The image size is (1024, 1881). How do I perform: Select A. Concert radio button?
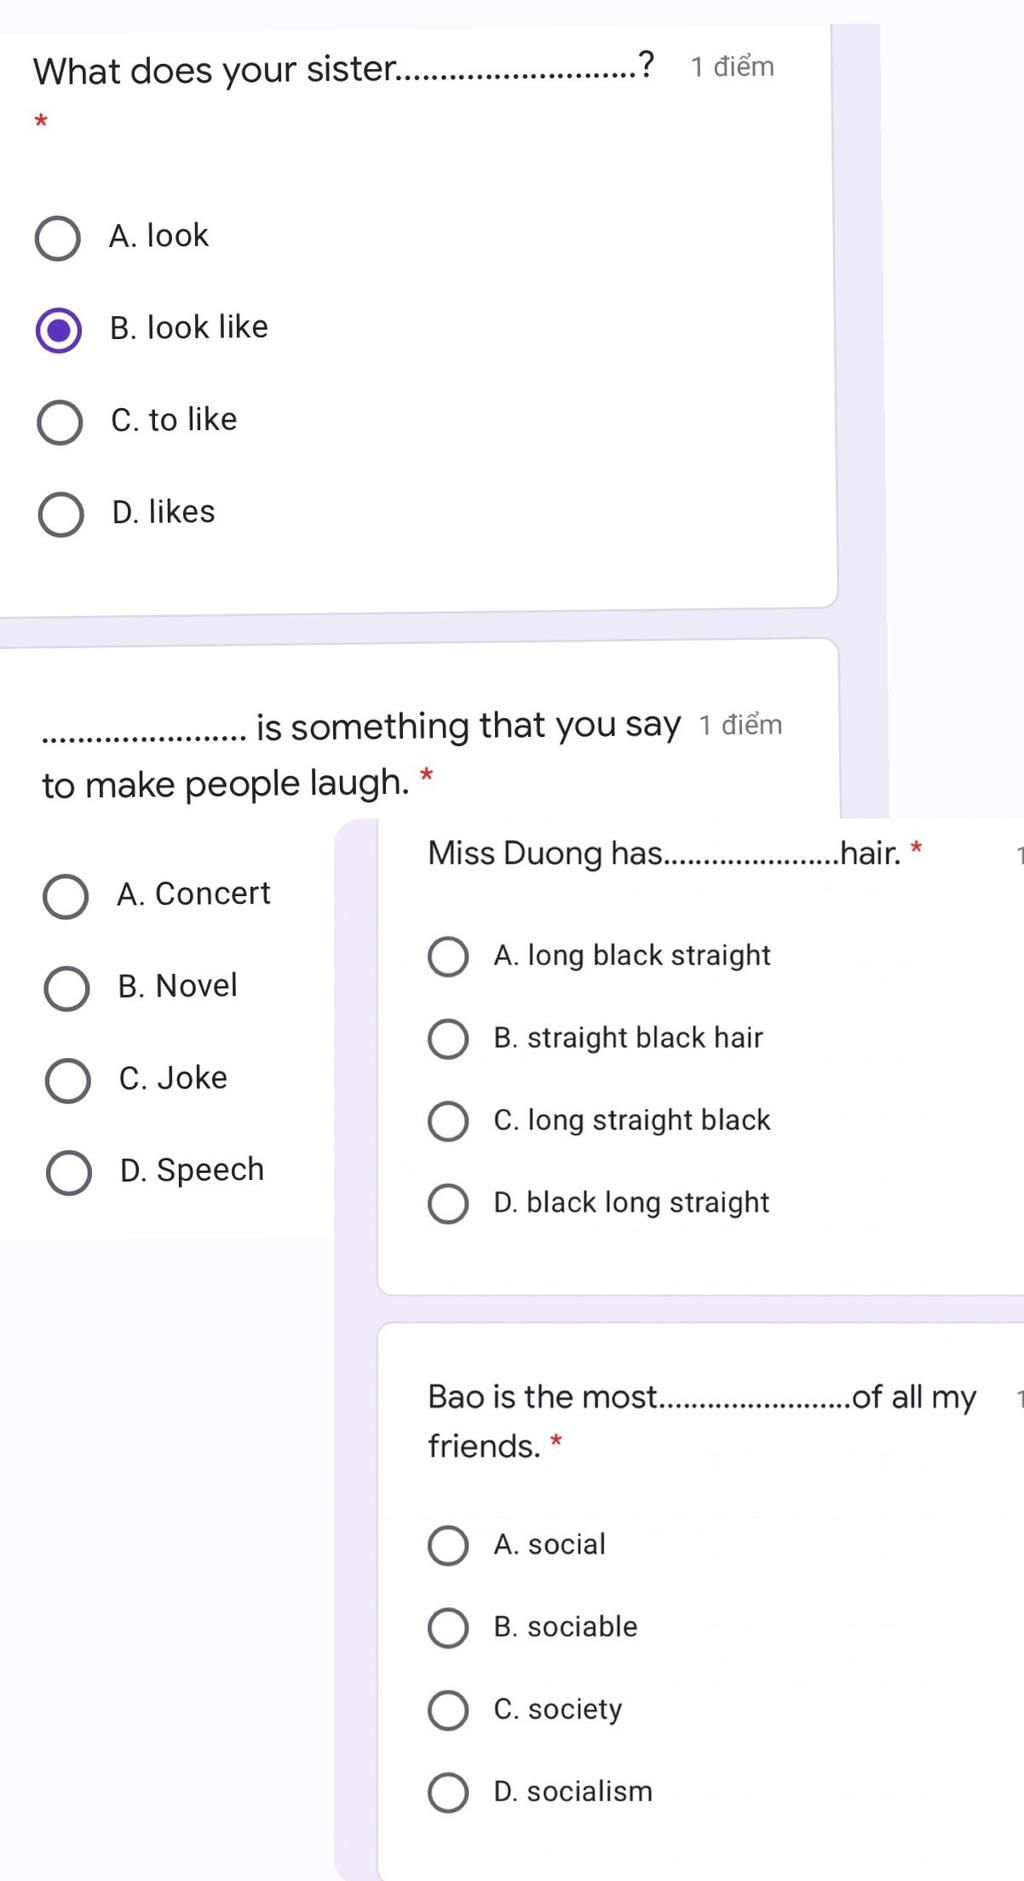click(x=66, y=896)
